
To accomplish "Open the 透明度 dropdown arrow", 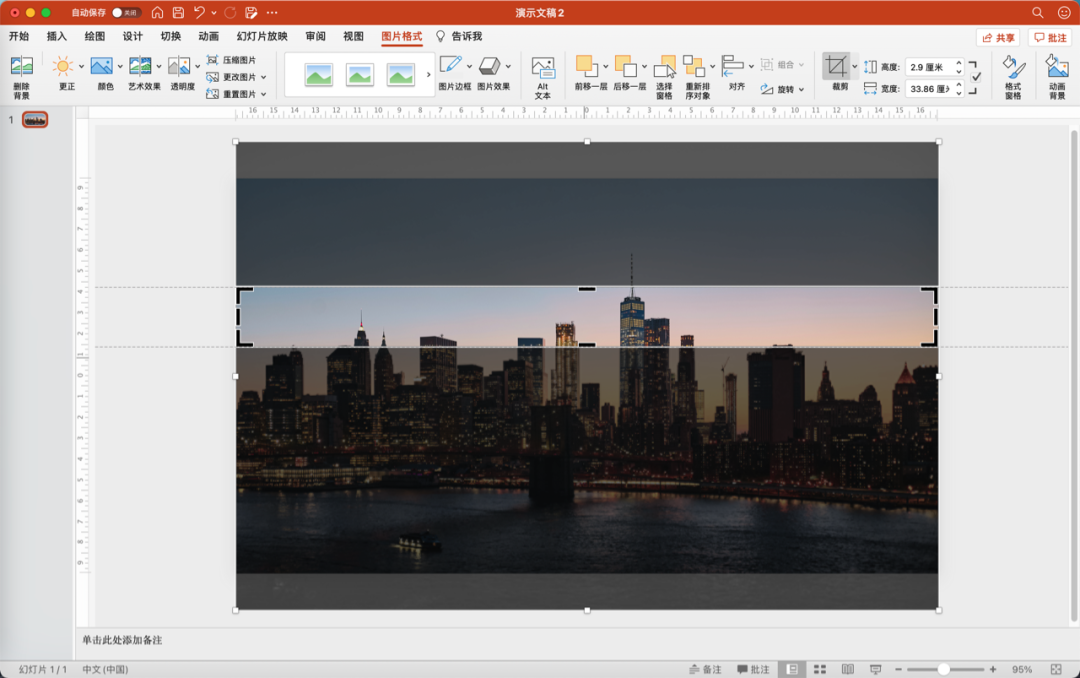I will click(x=198, y=67).
